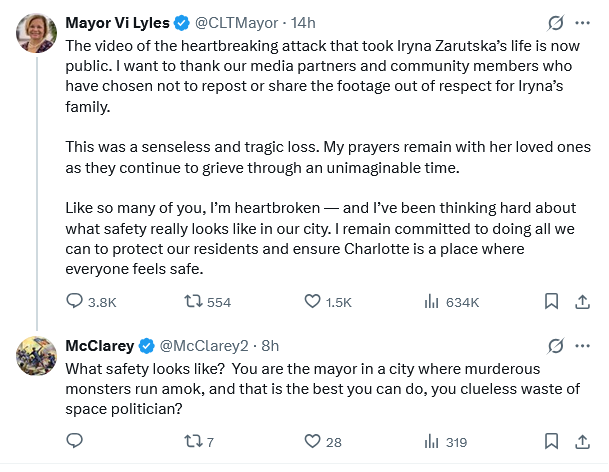Viewport: 609px width, 472px height.
Task: Open the @McClarey2 handle link
Action: pos(206,346)
